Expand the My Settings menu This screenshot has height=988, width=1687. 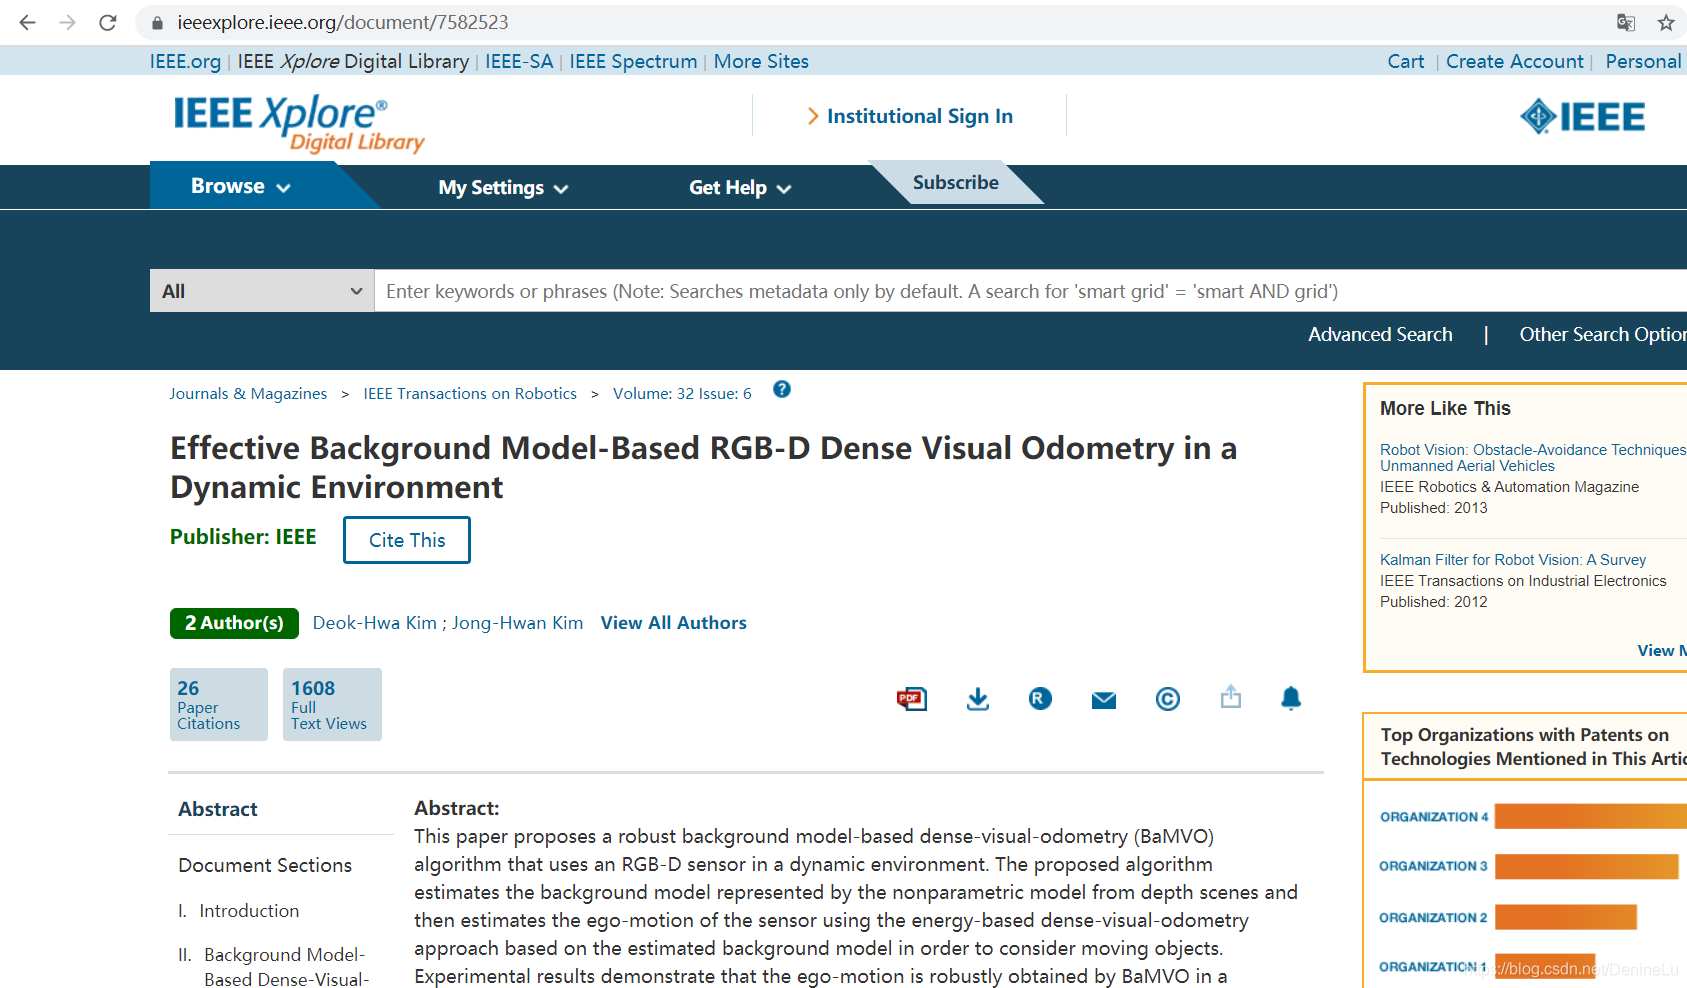[x=503, y=187]
